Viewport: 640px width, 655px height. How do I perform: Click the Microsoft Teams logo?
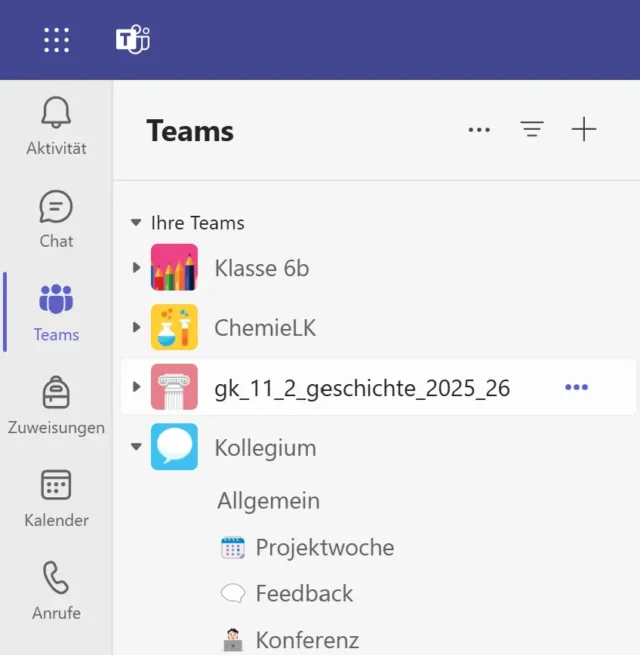coord(132,40)
